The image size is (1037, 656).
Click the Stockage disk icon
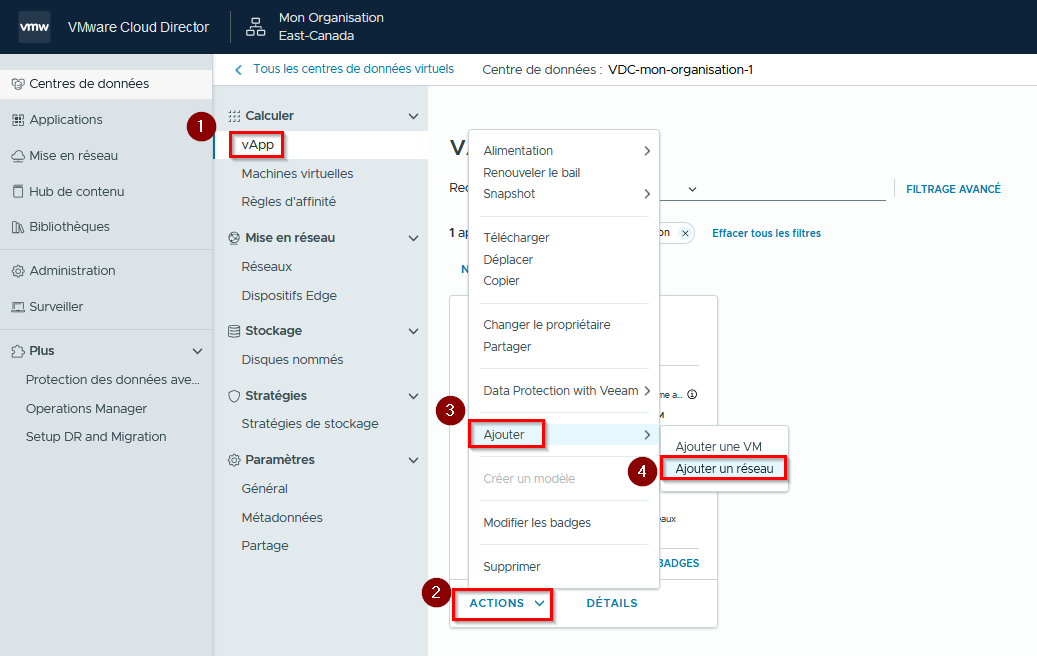point(234,331)
